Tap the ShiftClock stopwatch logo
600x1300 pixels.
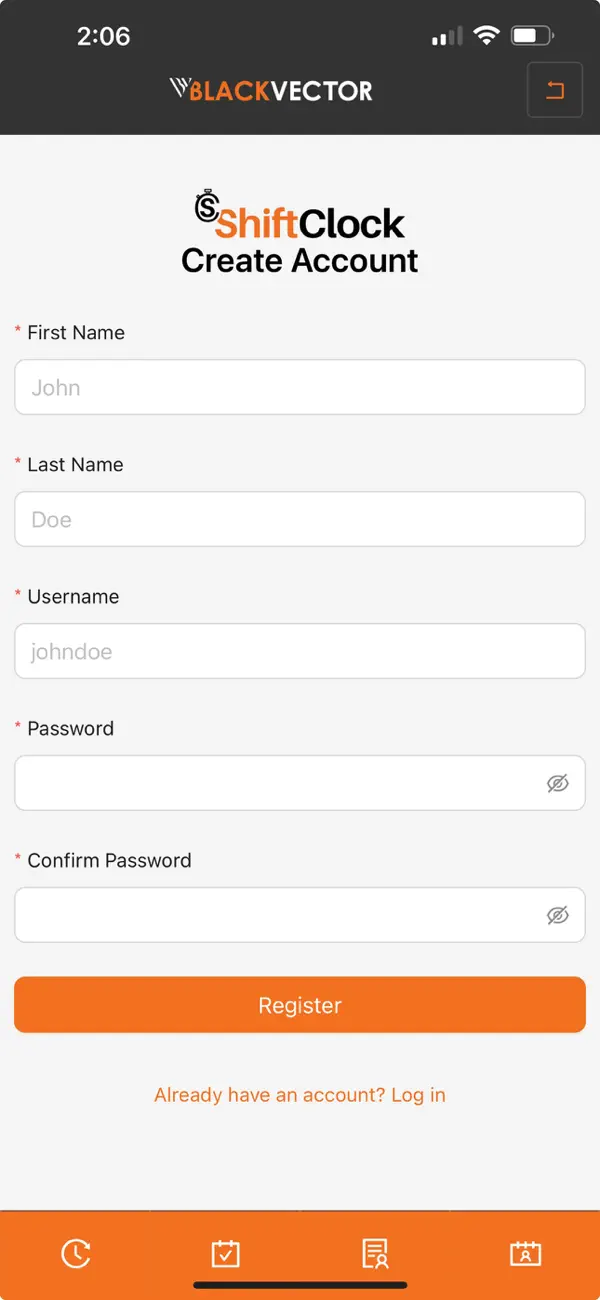pos(207,206)
